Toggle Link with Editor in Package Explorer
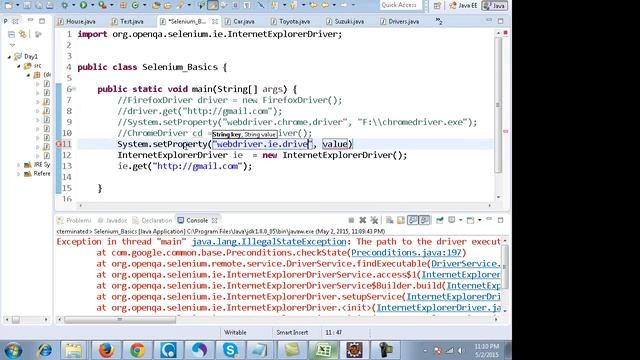 point(23,35)
